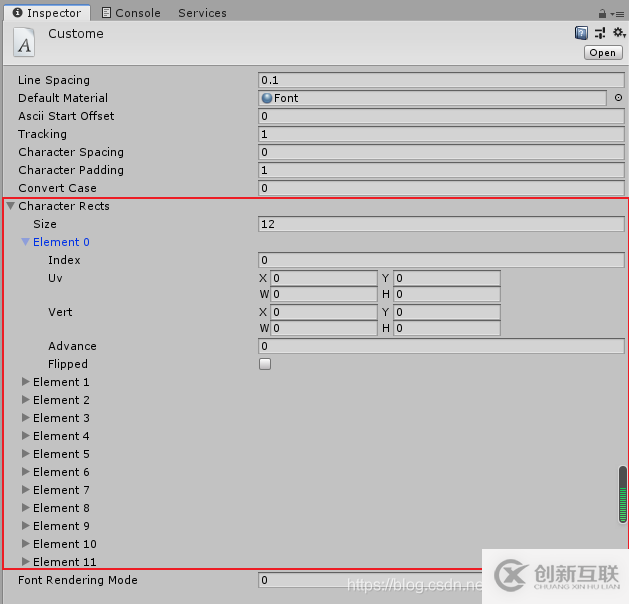Expand Element 8
The image size is (629, 604).
[x=25, y=508]
